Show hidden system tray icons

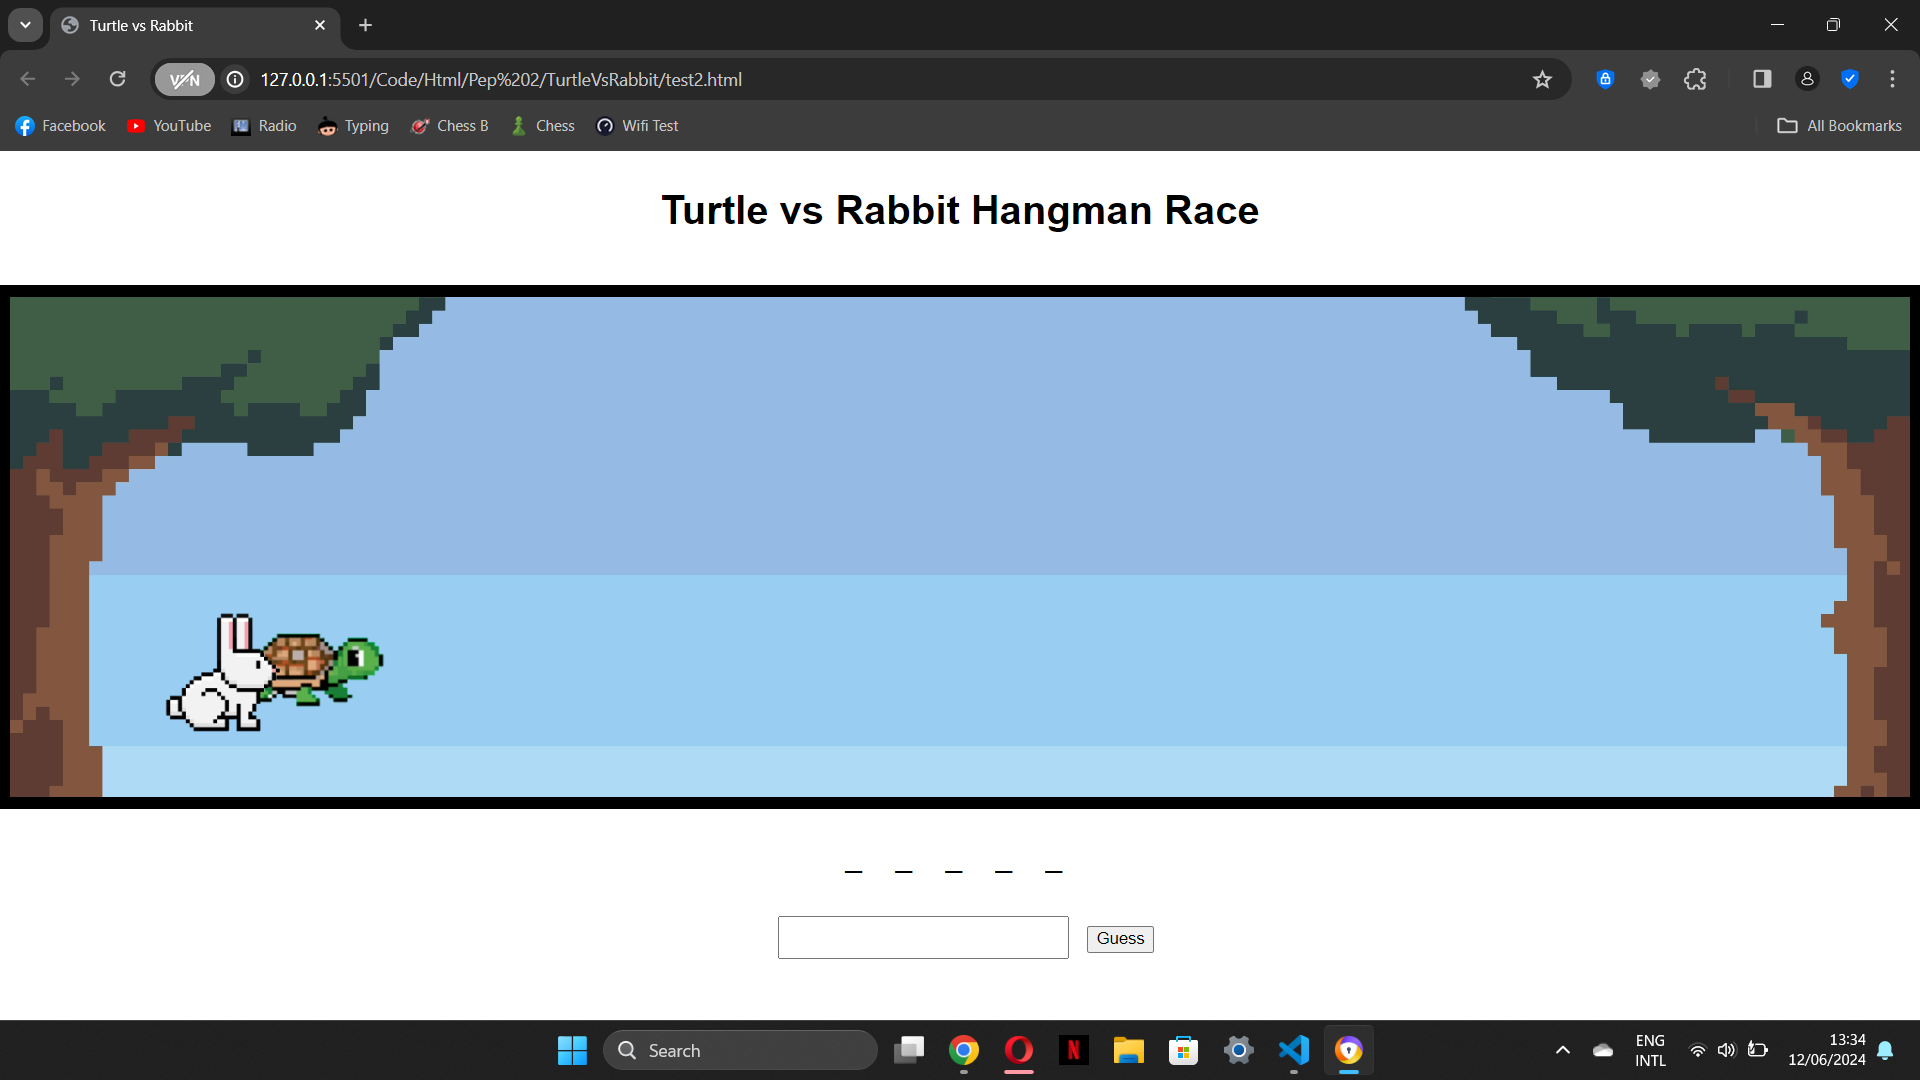click(x=1562, y=1050)
